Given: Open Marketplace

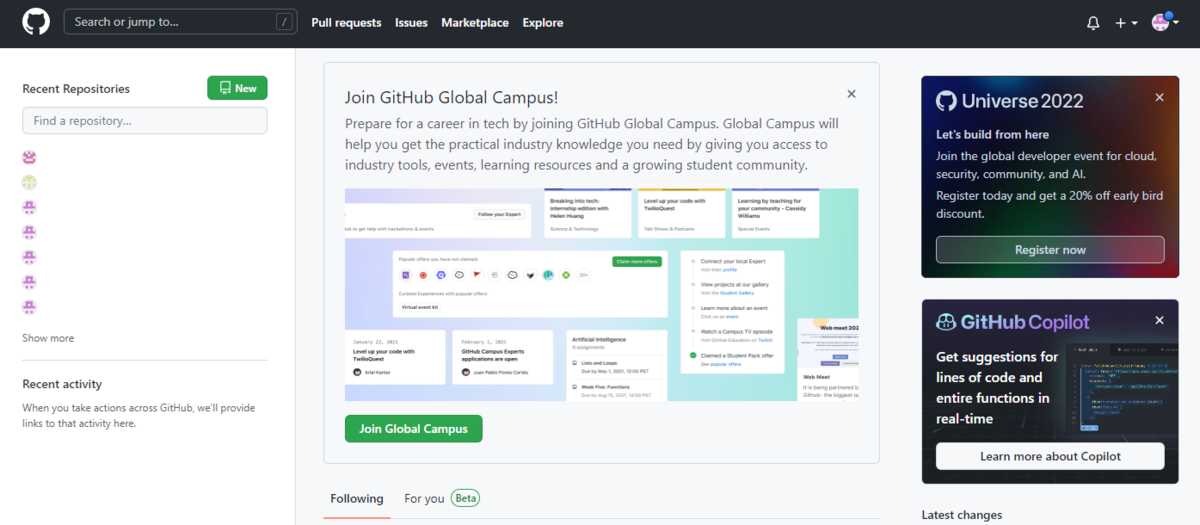Looking at the screenshot, I should click(475, 22).
